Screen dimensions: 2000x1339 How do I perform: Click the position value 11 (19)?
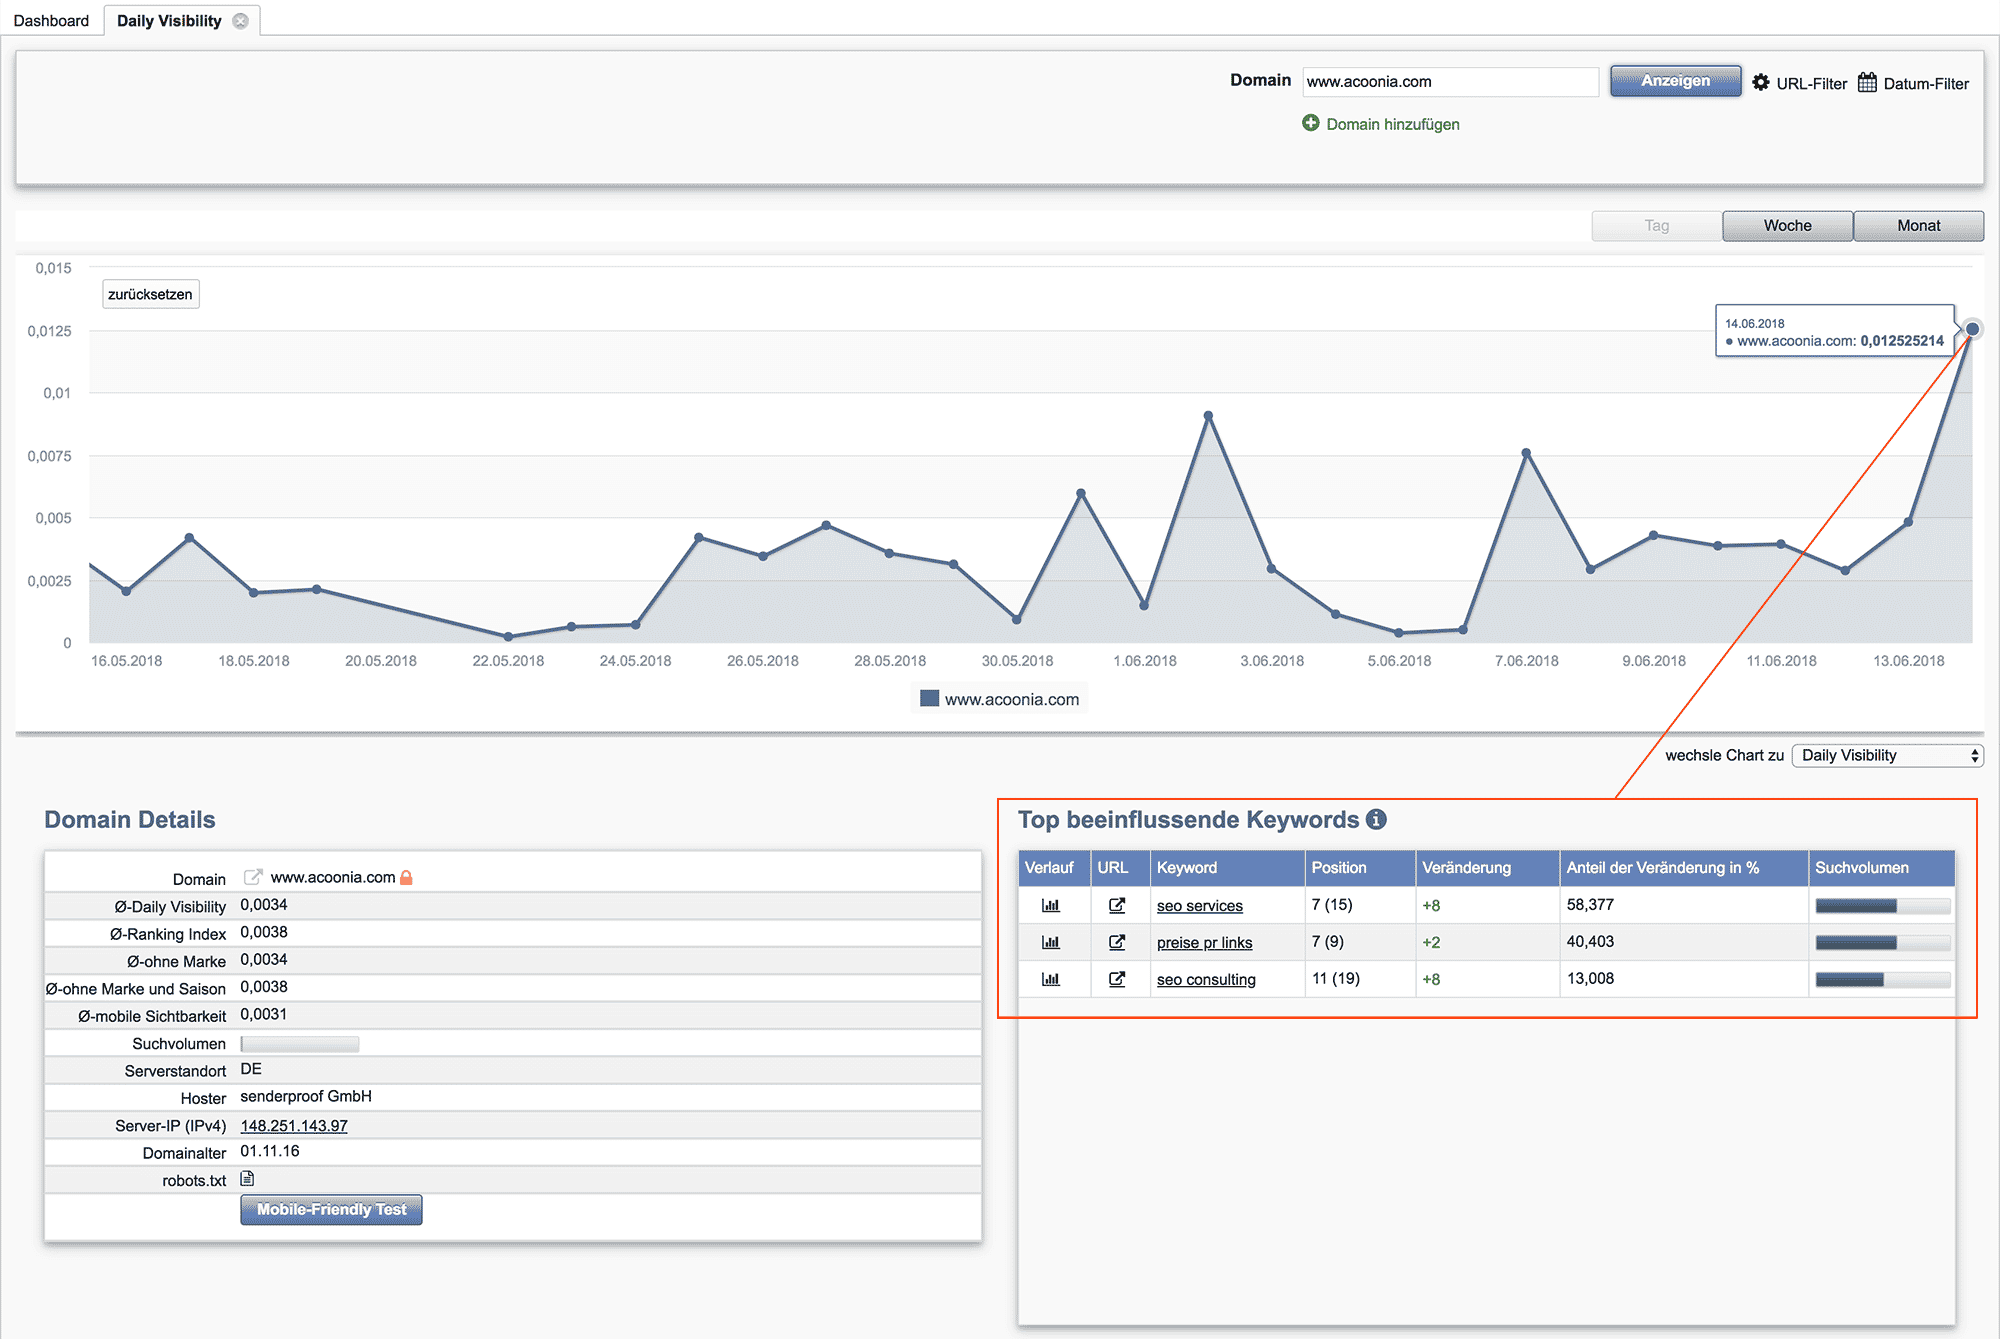1336,979
